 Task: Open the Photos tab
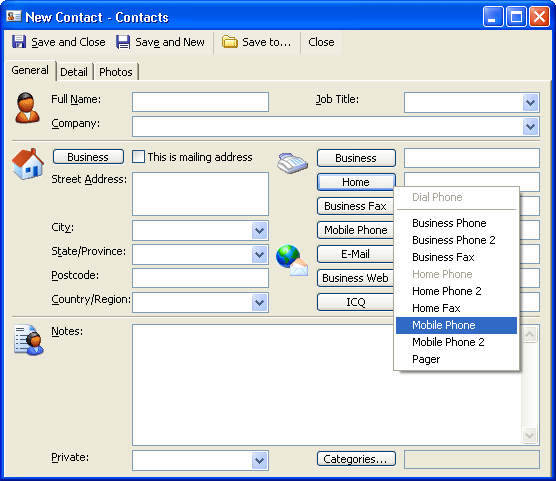pos(116,72)
